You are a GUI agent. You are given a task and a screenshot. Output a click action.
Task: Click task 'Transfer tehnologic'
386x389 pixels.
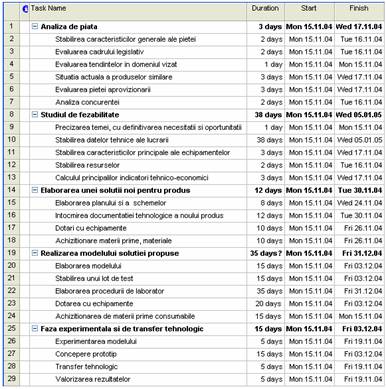86,367
